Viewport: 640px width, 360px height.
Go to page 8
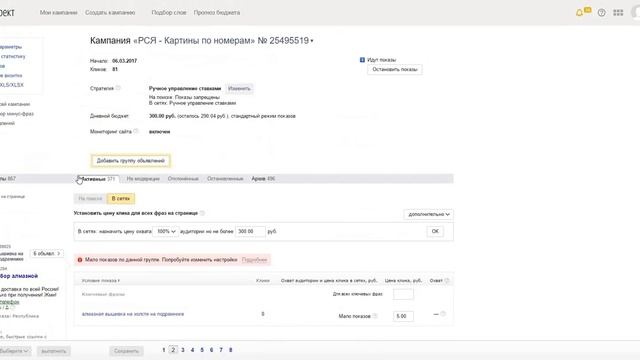231,350
